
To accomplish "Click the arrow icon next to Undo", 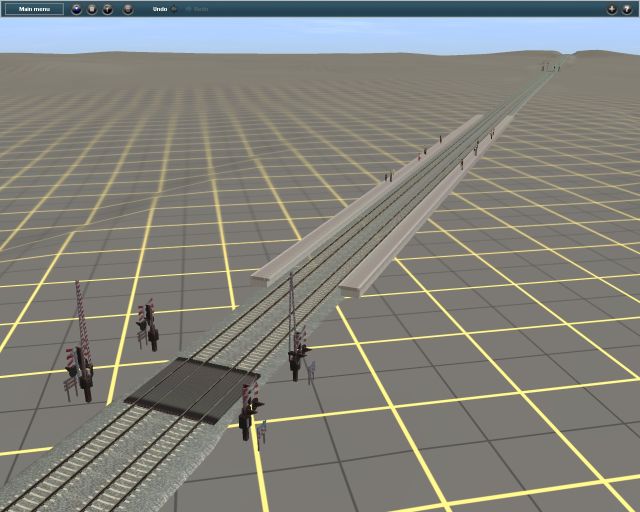I will coord(174,9).
